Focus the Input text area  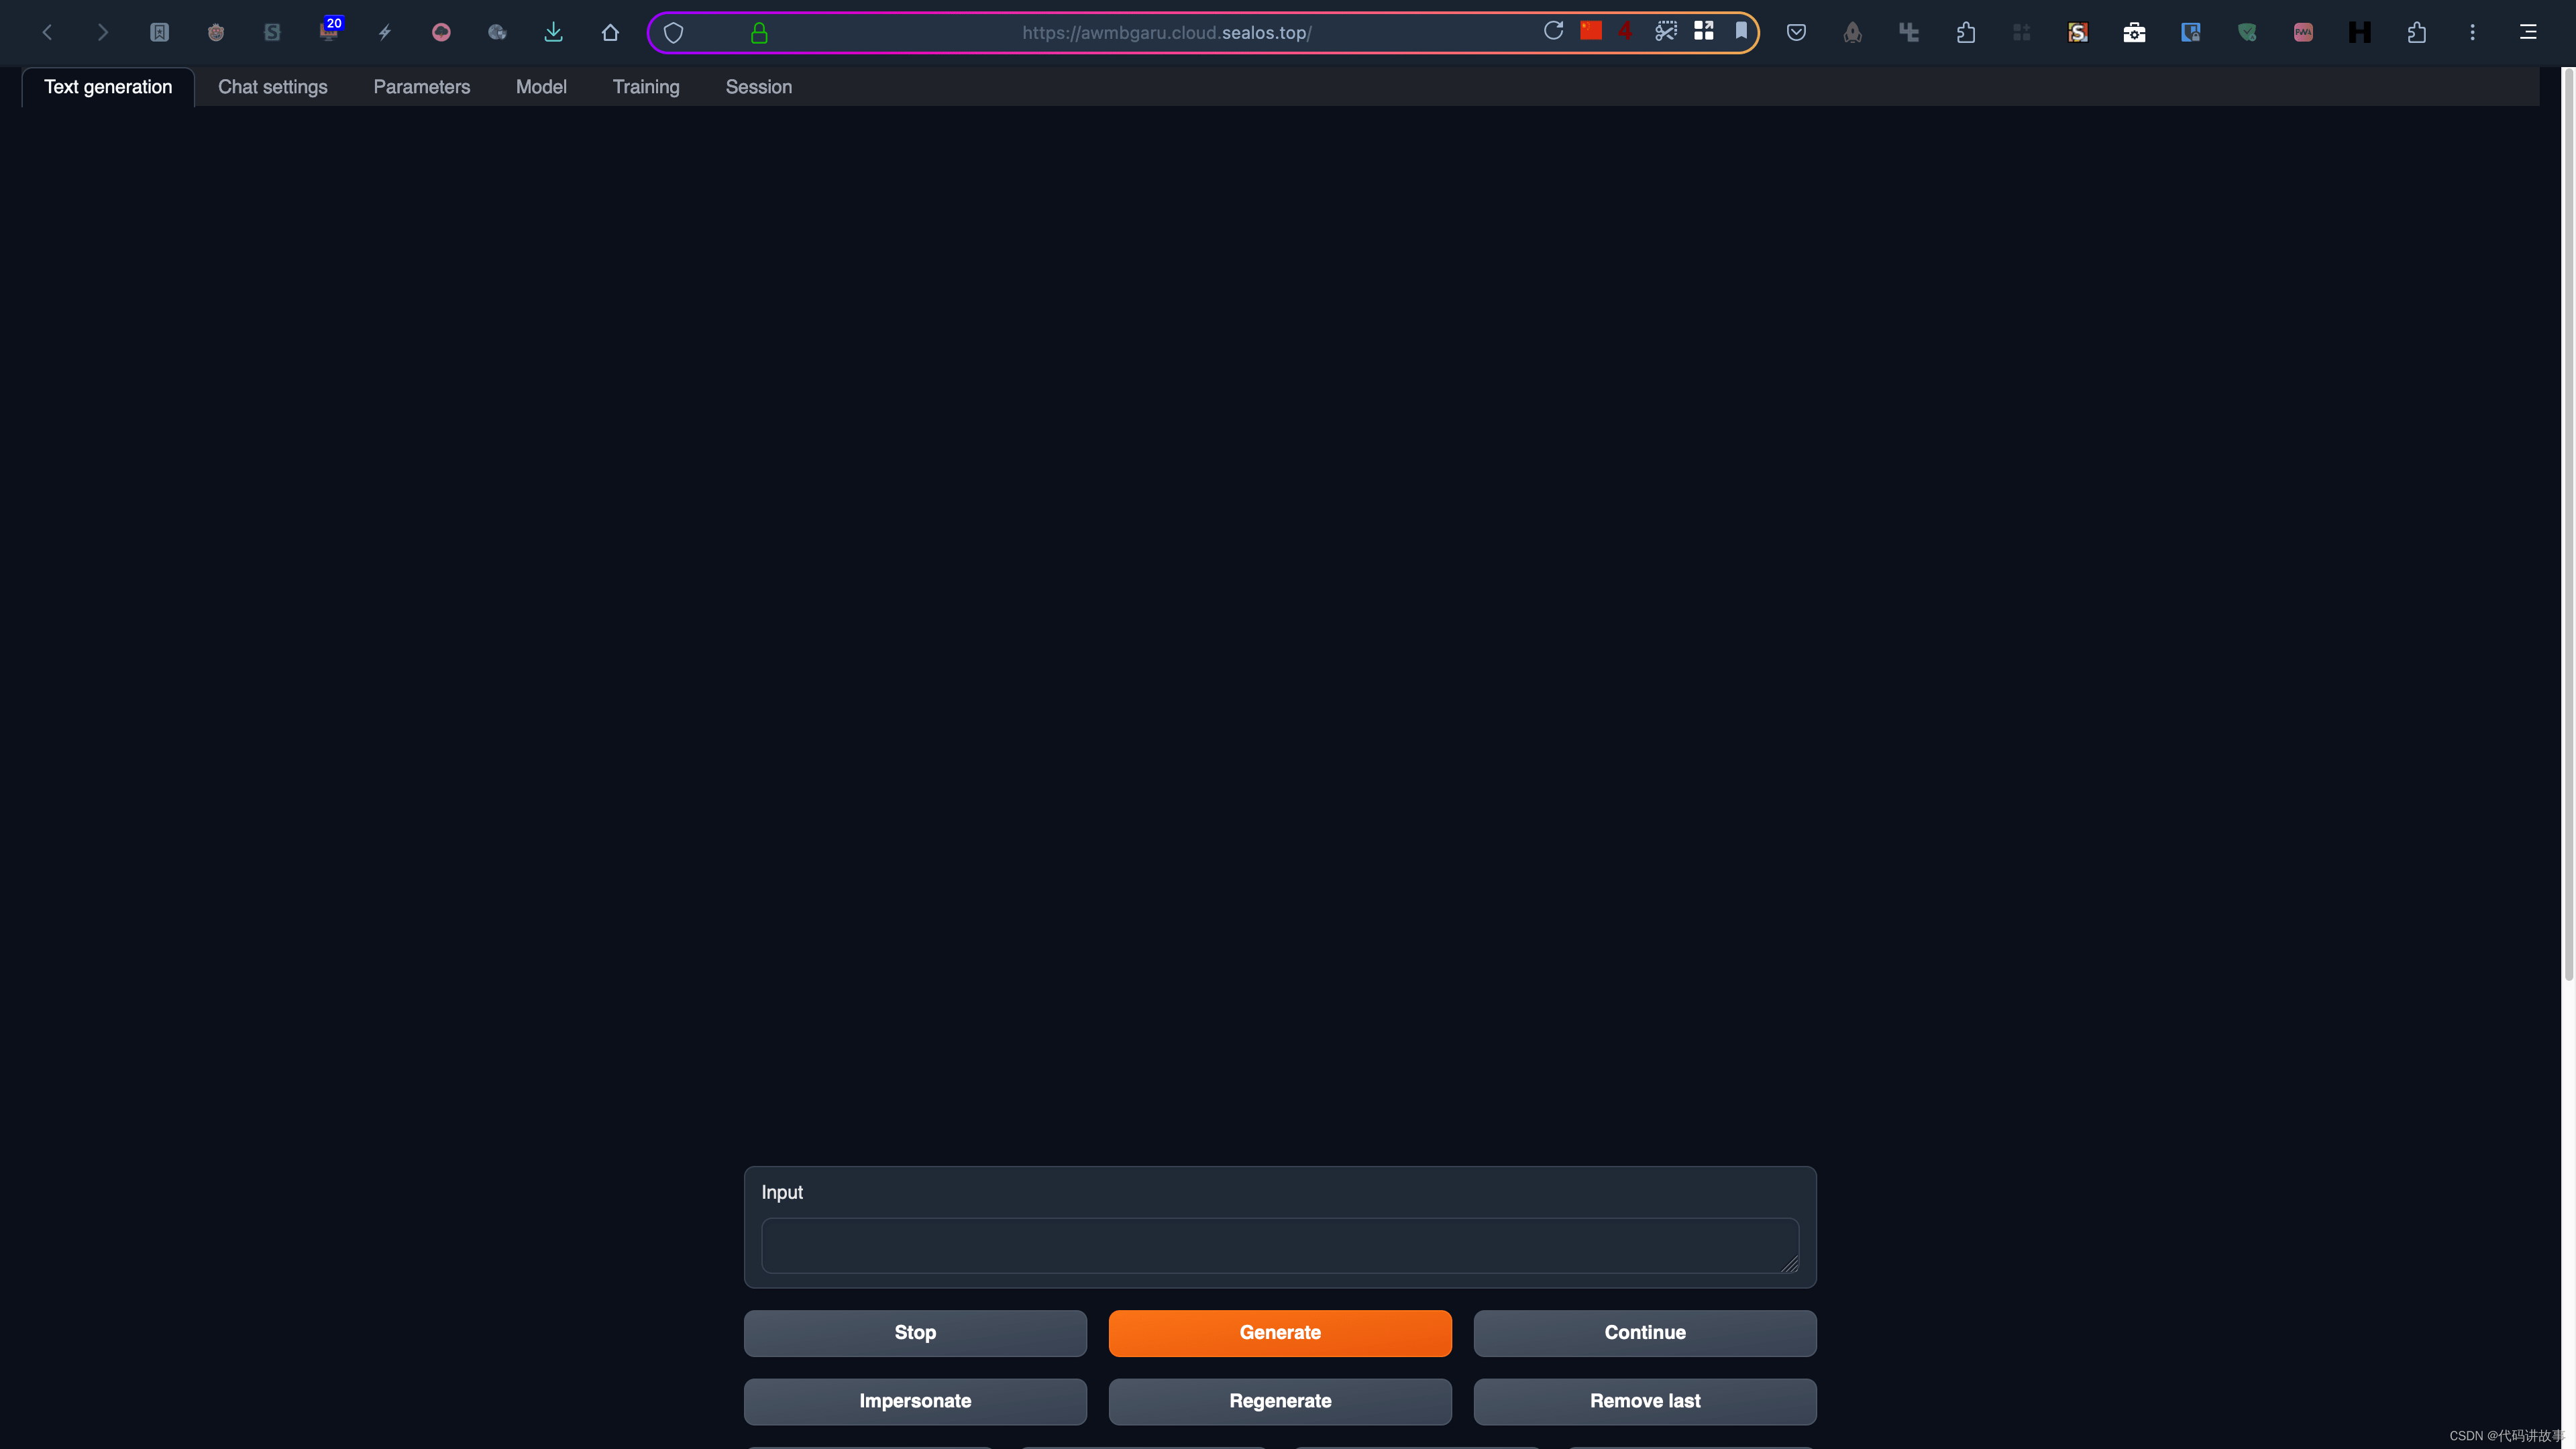click(1280, 1245)
